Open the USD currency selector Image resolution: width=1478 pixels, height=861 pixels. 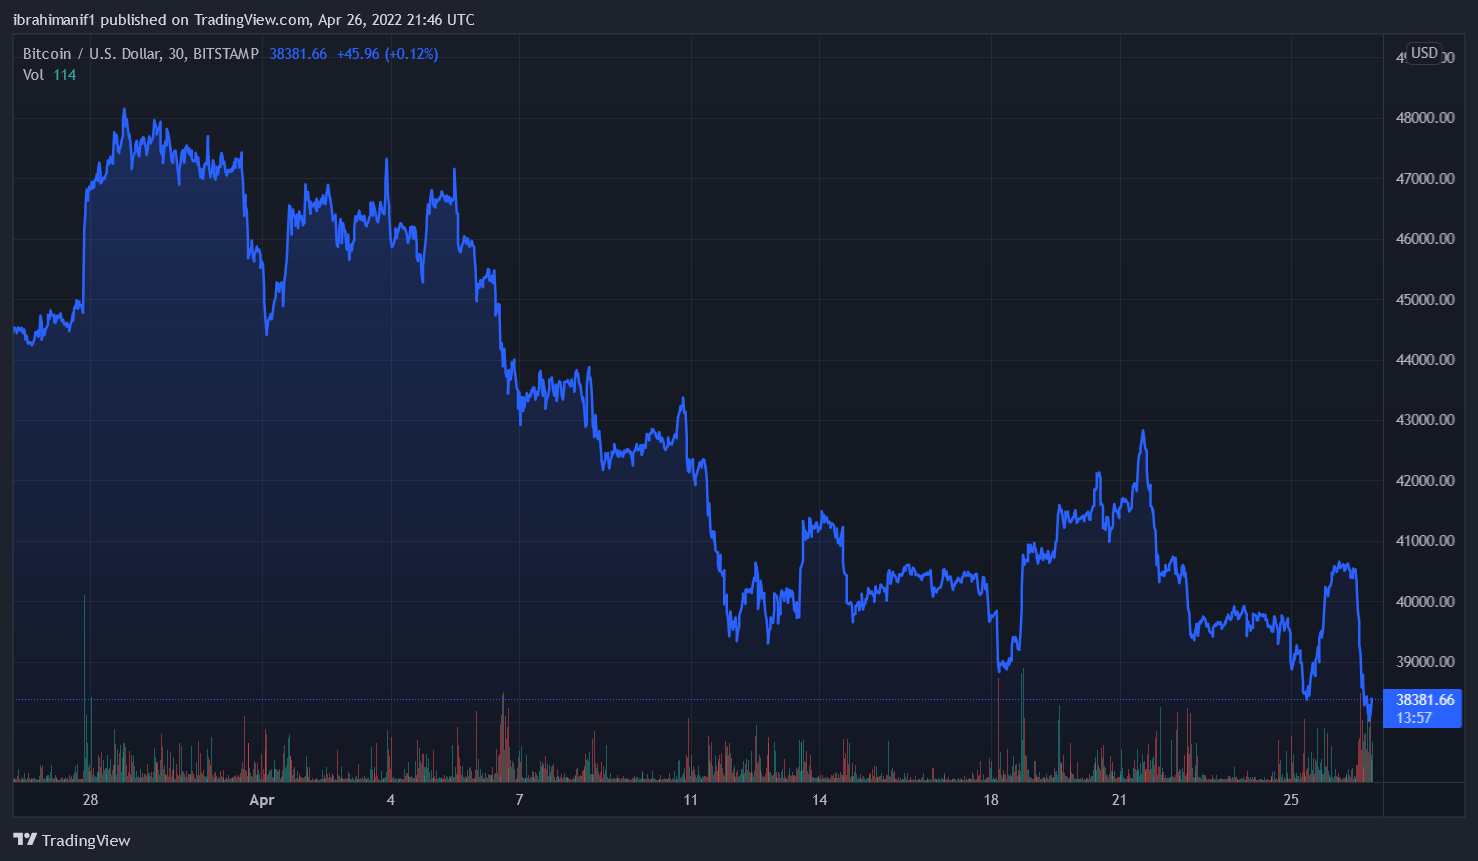click(1424, 53)
